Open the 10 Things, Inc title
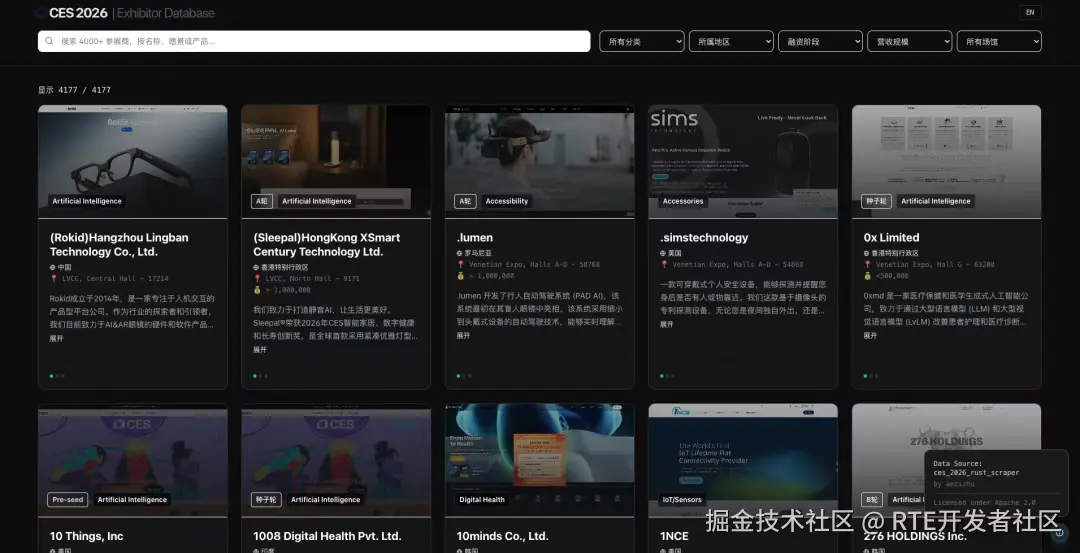This screenshot has height=553, width=1080. click(86, 536)
